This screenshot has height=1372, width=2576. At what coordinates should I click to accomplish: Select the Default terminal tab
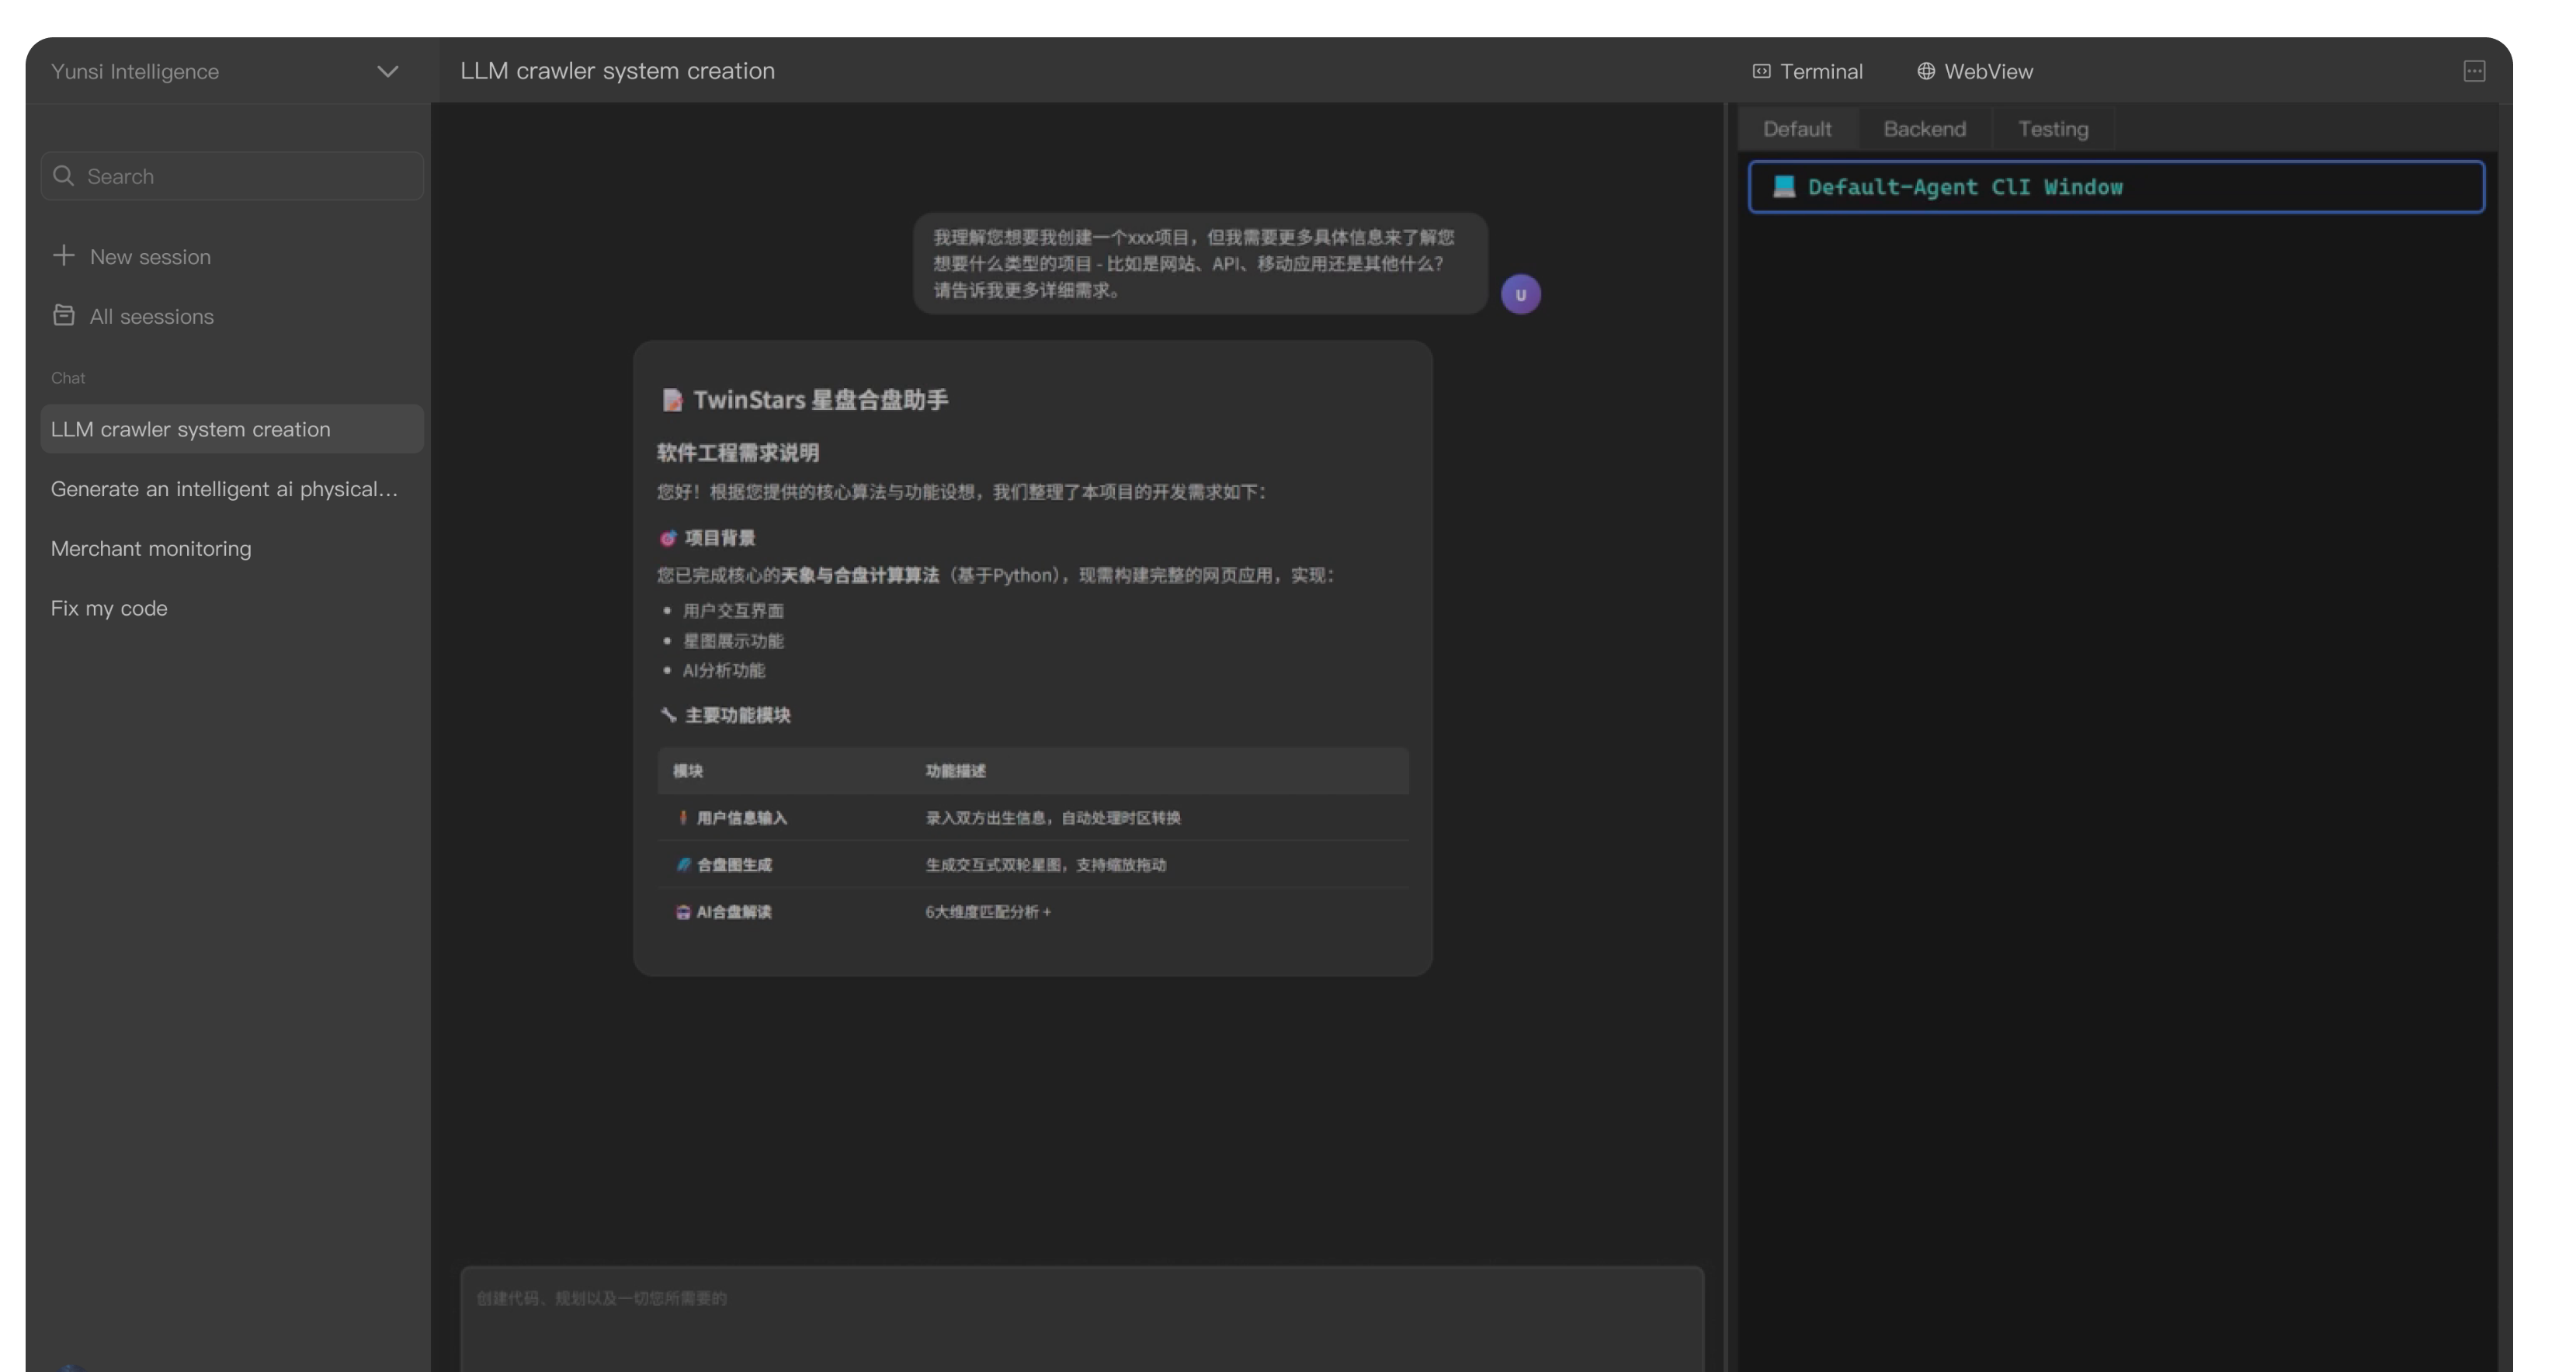point(1797,129)
